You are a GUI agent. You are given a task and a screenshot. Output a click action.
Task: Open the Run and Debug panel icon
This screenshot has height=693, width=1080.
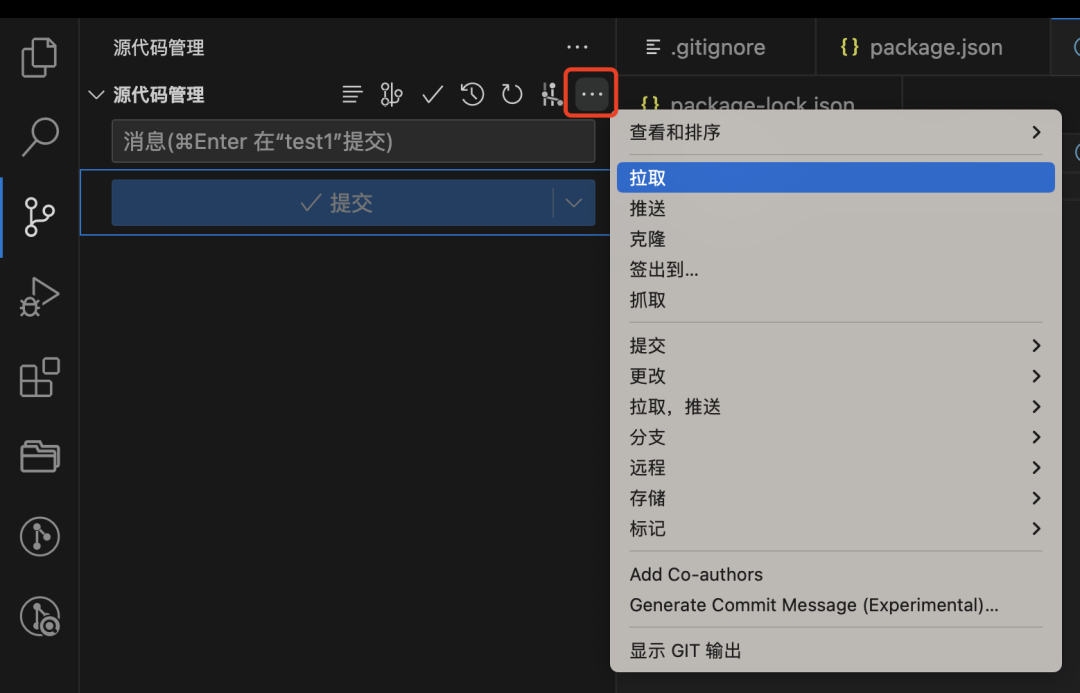(39, 297)
